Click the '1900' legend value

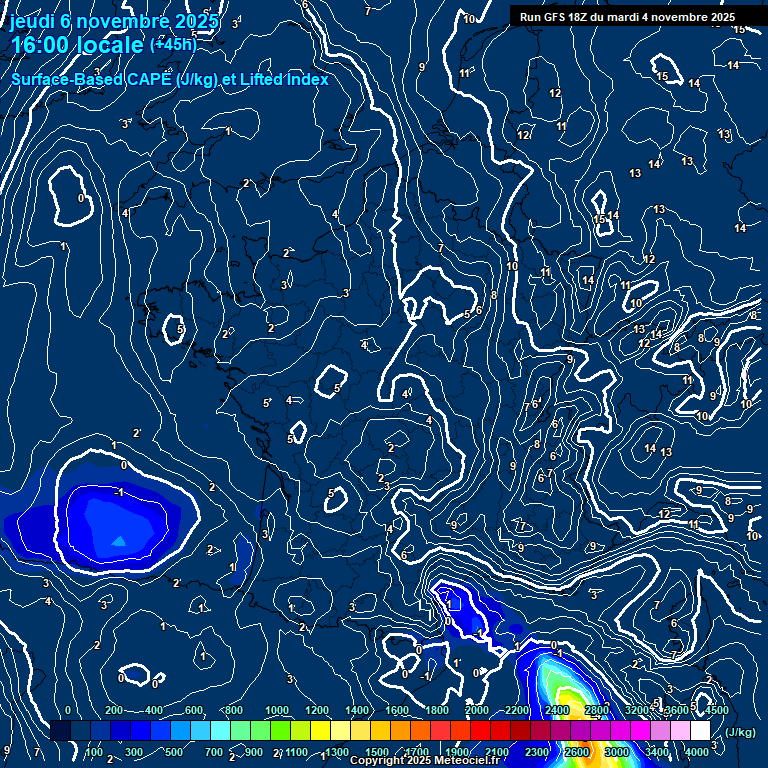456,752
